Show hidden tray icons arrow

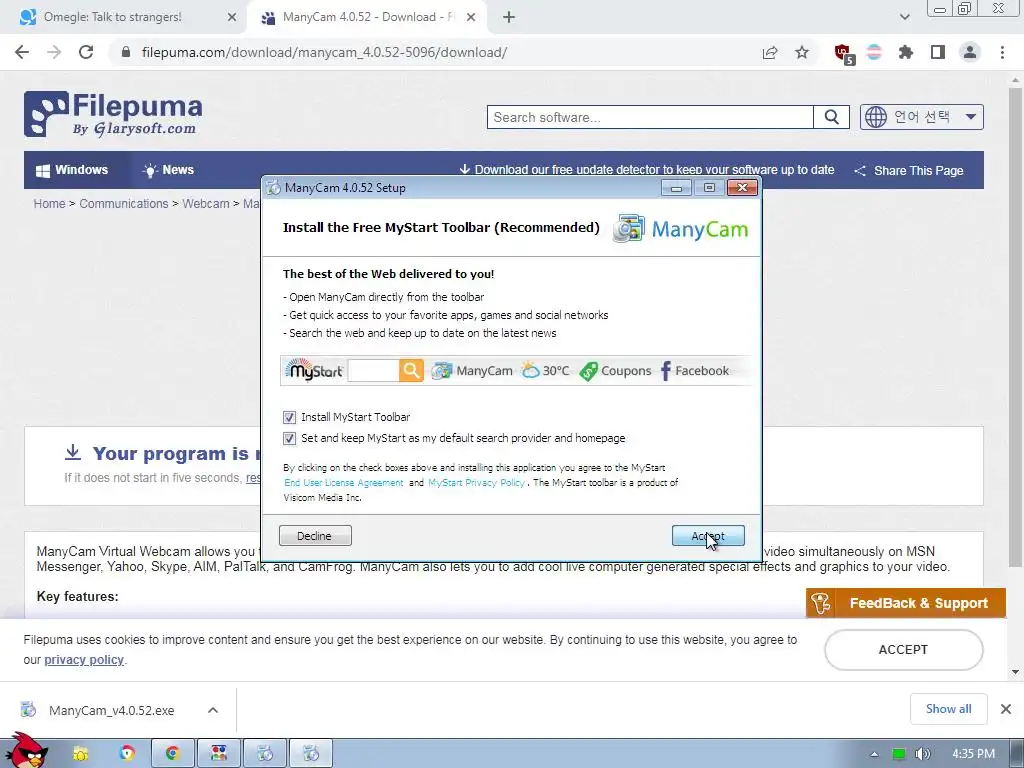tap(874, 755)
